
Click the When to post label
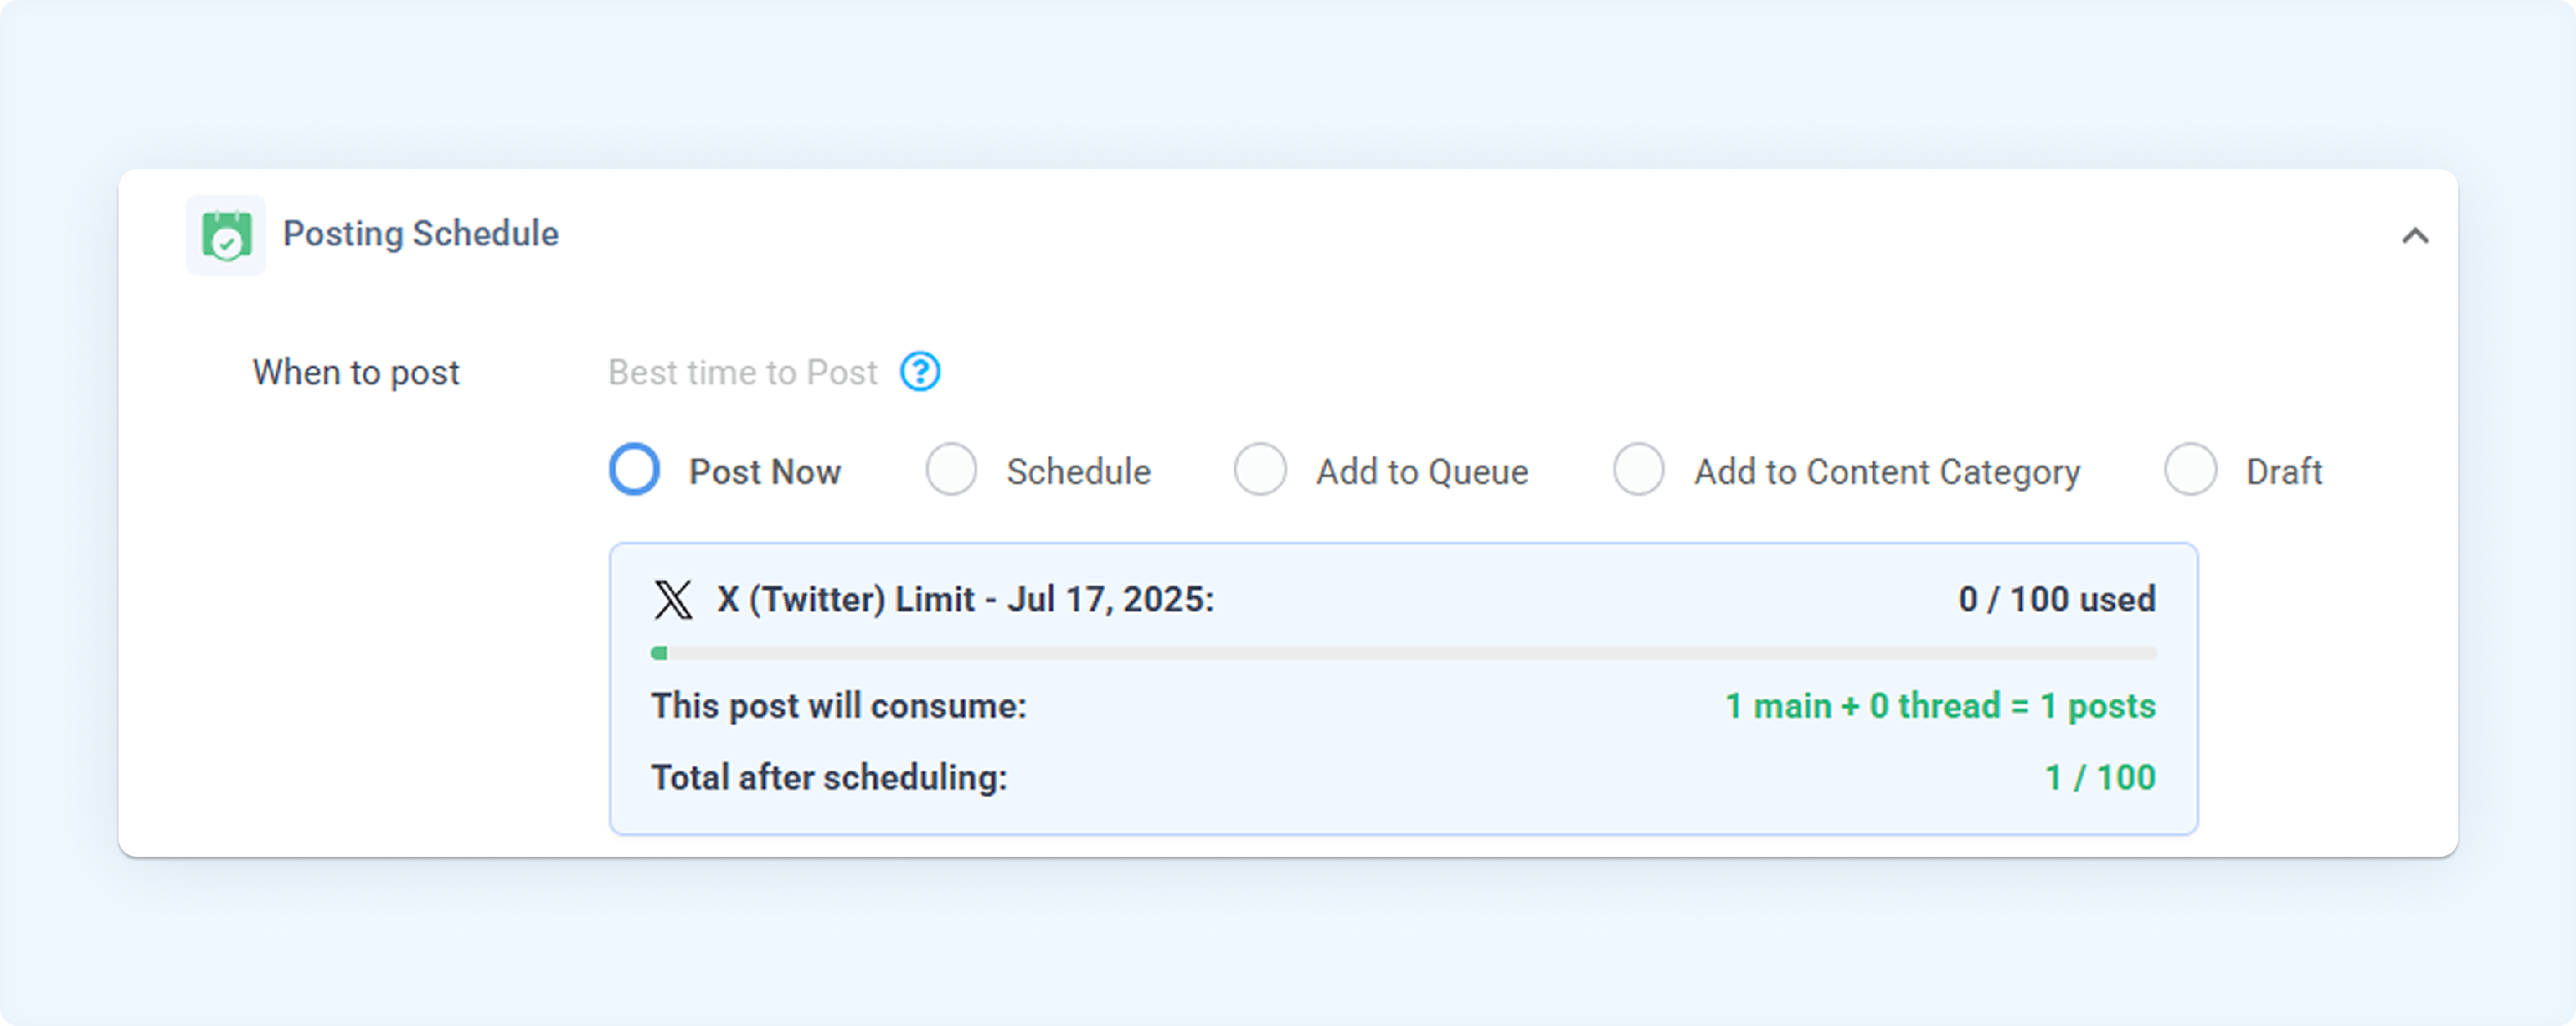[x=355, y=372]
